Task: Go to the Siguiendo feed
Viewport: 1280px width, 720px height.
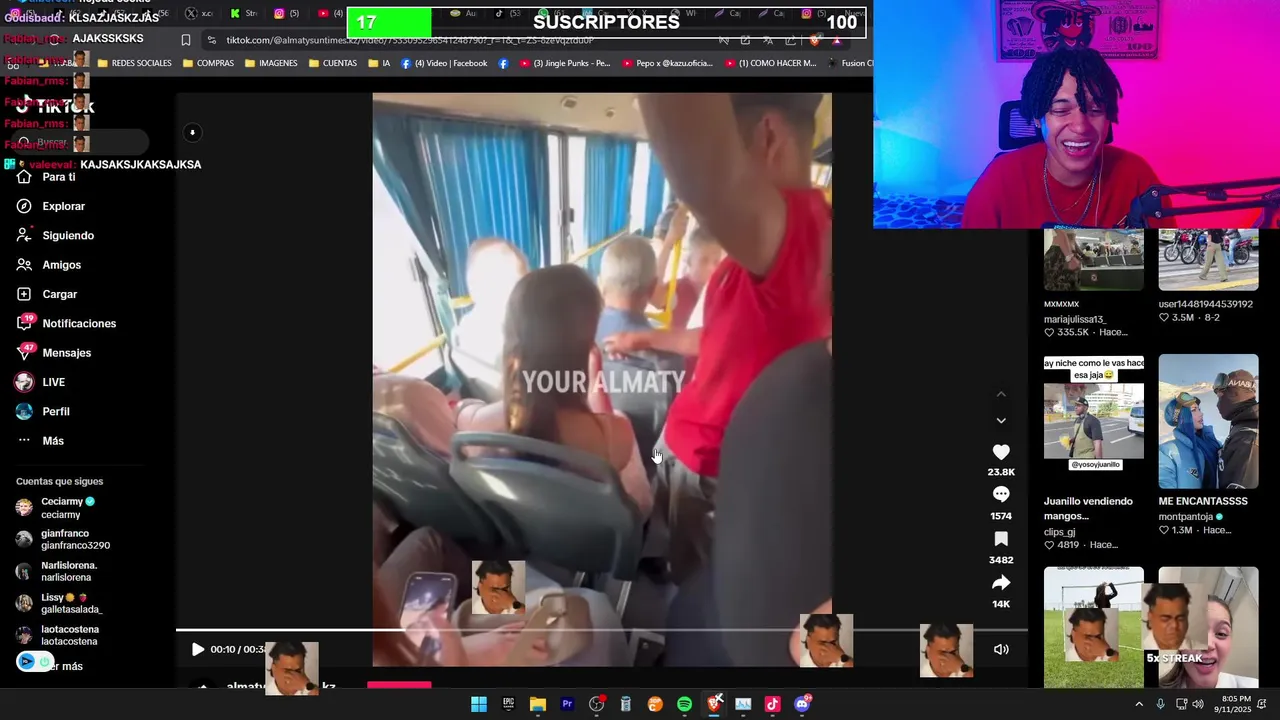Action: click(x=55, y=235)
